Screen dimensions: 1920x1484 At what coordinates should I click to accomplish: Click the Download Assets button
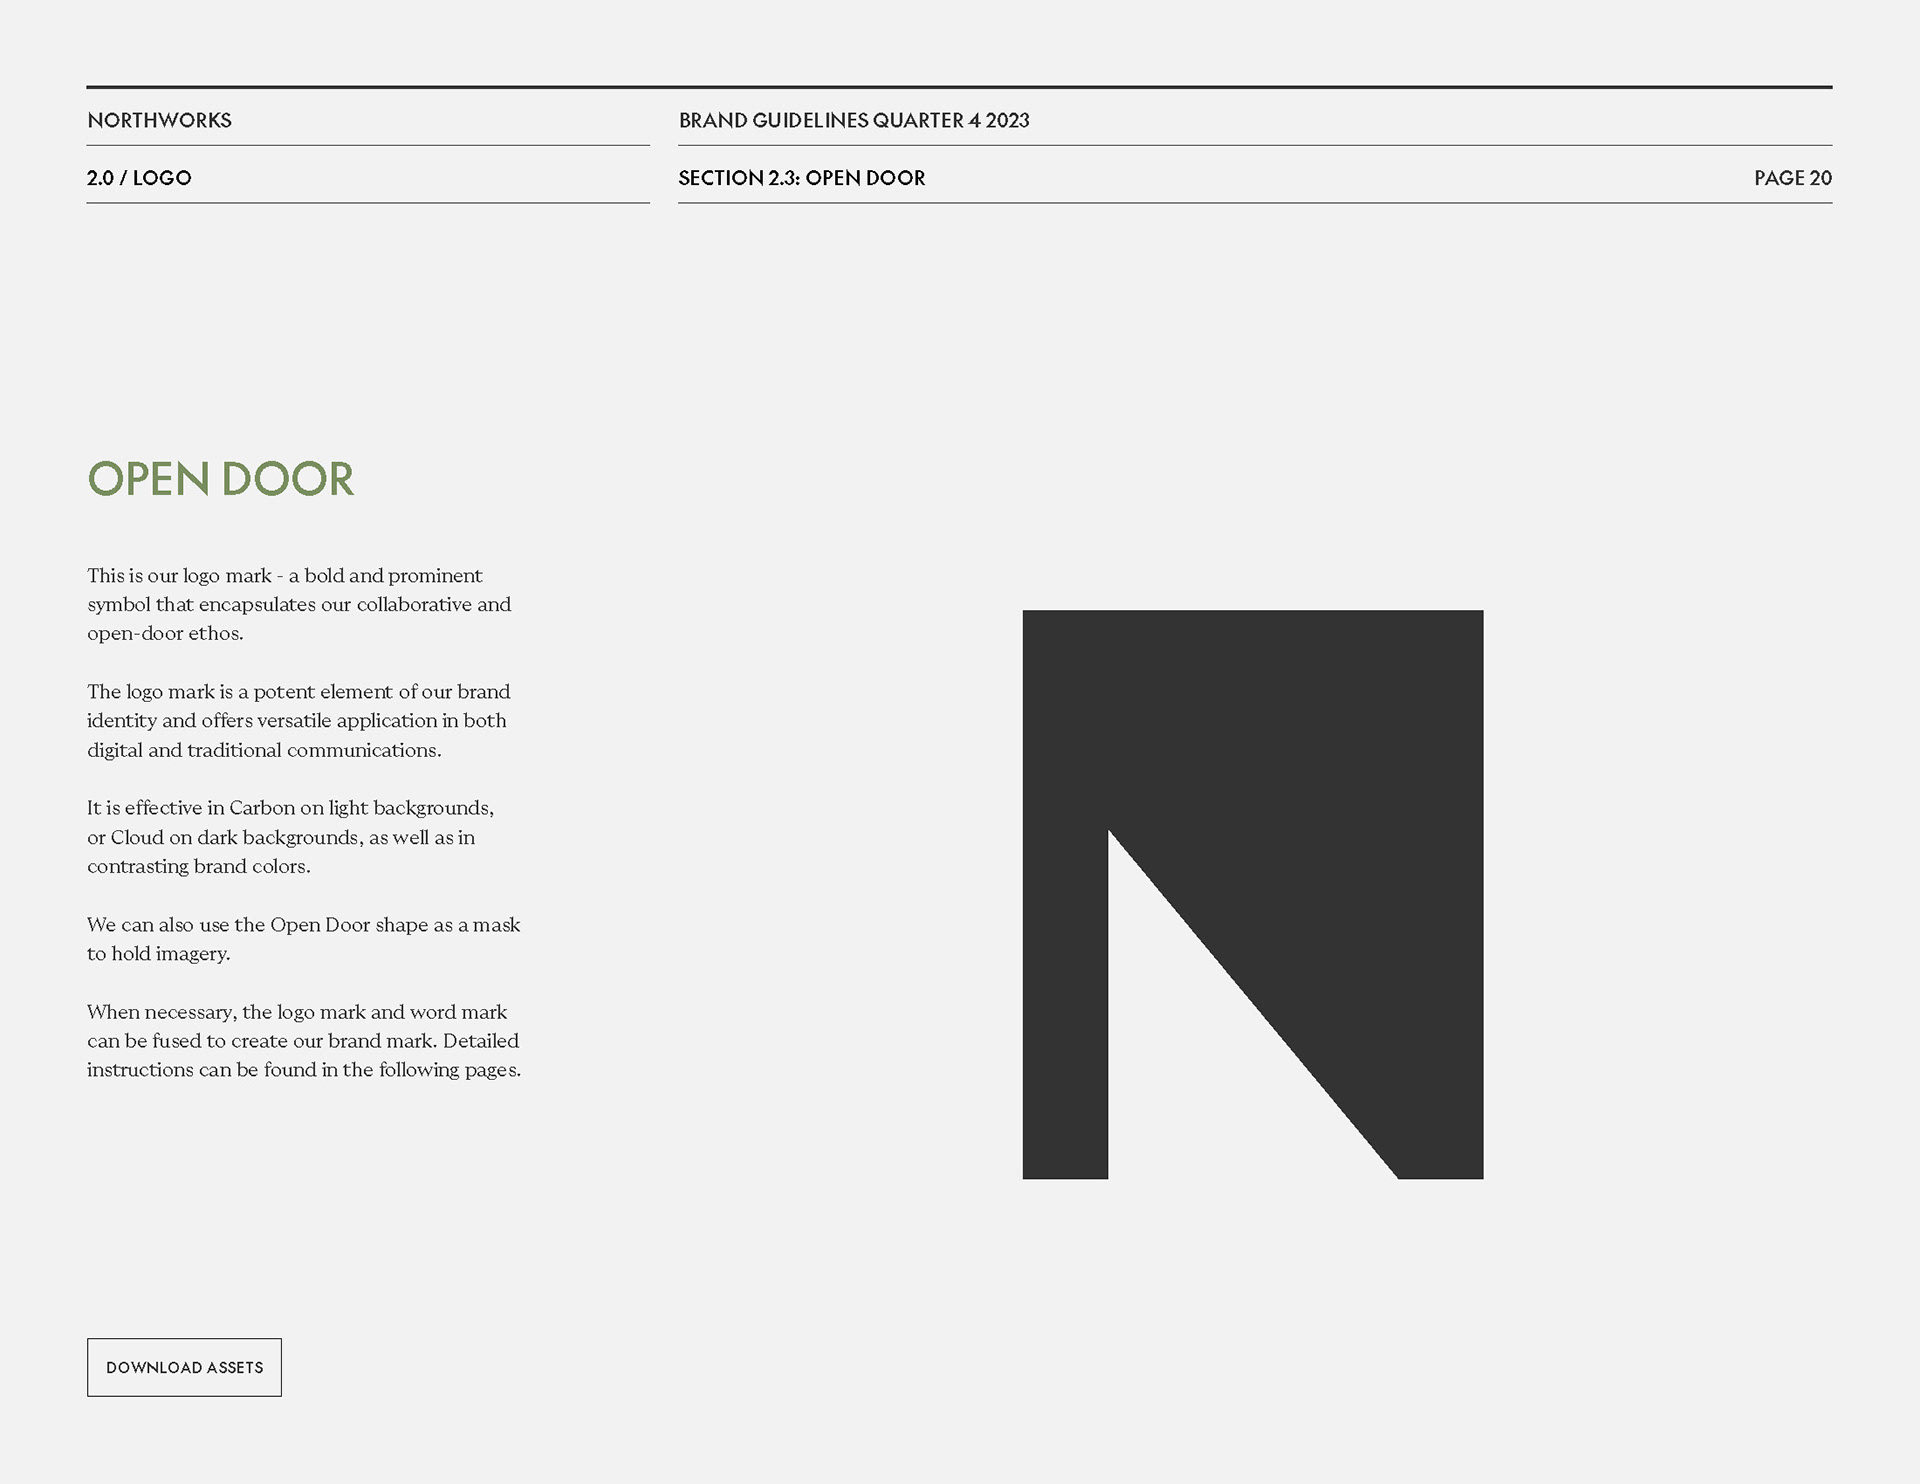point(184,1367)
